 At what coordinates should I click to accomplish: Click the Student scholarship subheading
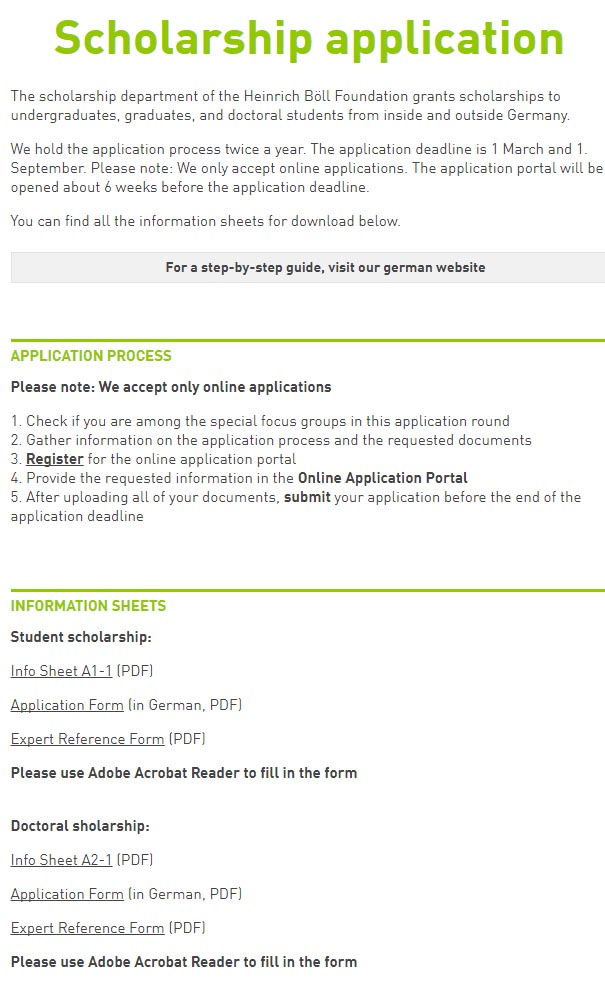[x=81, y=637]
